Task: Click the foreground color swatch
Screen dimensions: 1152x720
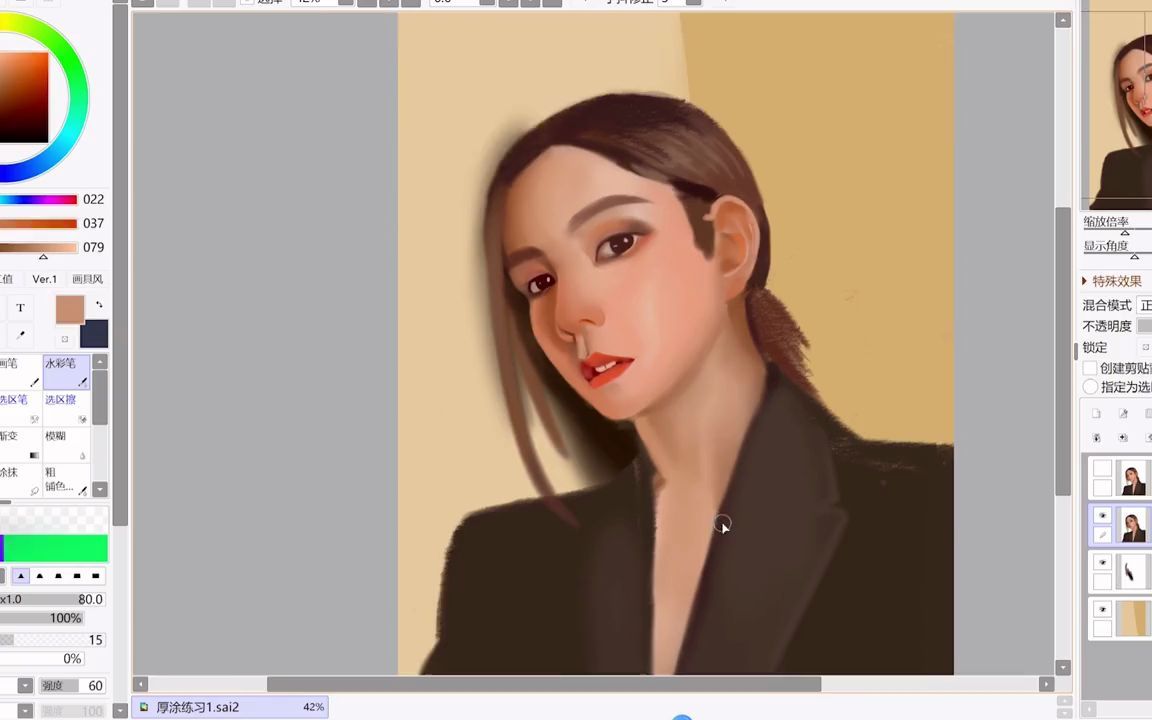Action: point(70,310)
